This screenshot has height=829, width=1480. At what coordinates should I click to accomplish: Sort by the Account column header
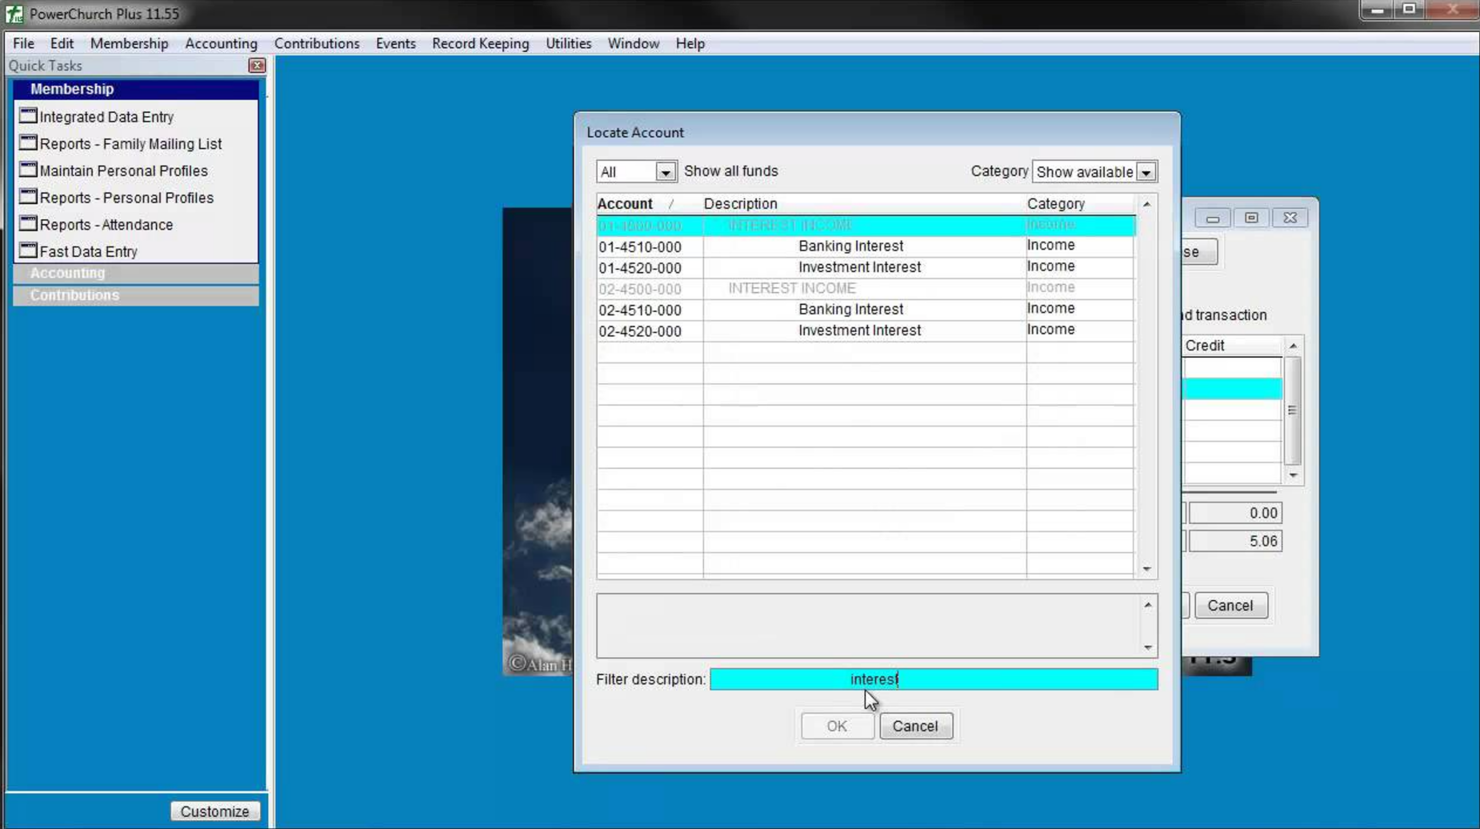(649, 204)
